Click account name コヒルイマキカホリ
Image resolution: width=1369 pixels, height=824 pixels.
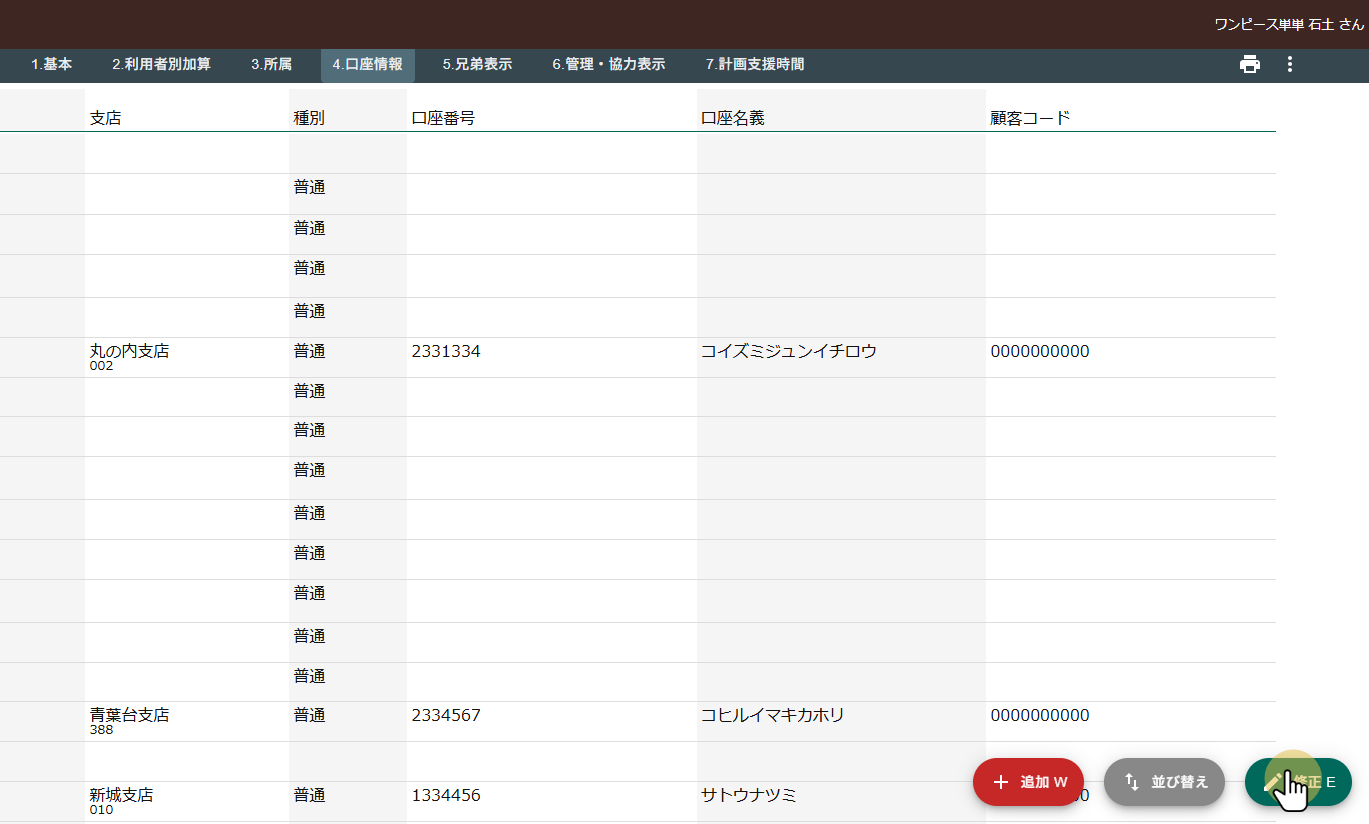pos(772,716)
